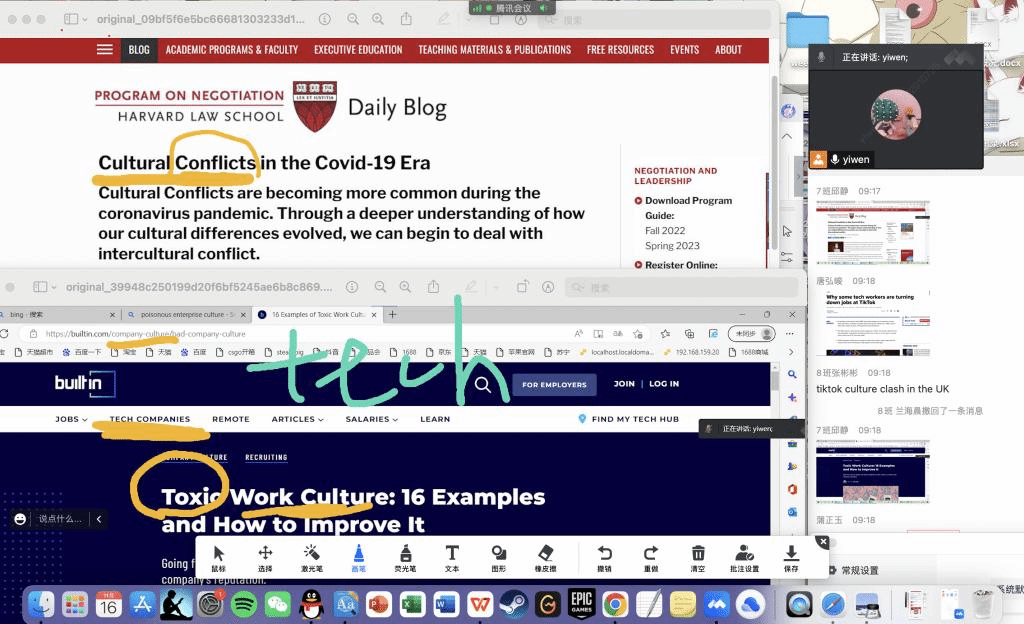Click the LEARN nav link
Image resolution: width=1024 pixels, height=624 pixels.
435,419
